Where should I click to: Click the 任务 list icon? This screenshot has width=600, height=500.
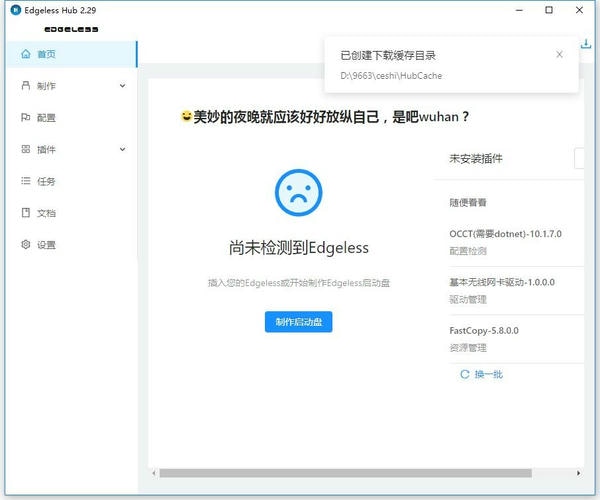26,181
